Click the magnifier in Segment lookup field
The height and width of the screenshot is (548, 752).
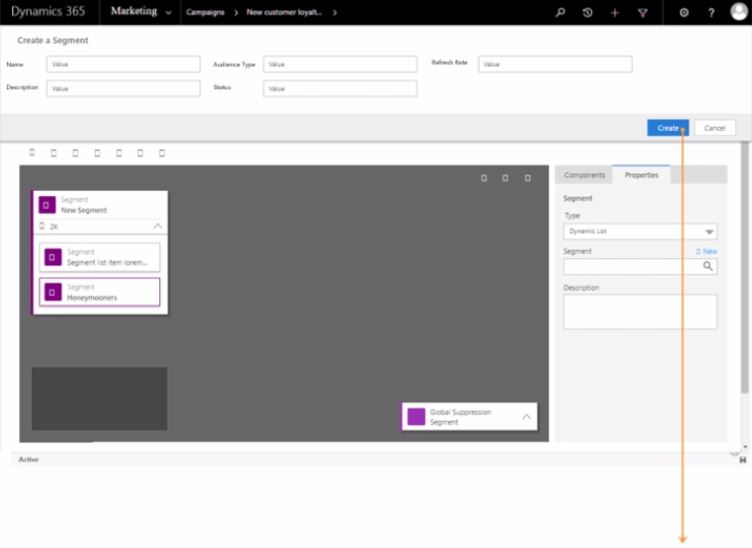707,267
